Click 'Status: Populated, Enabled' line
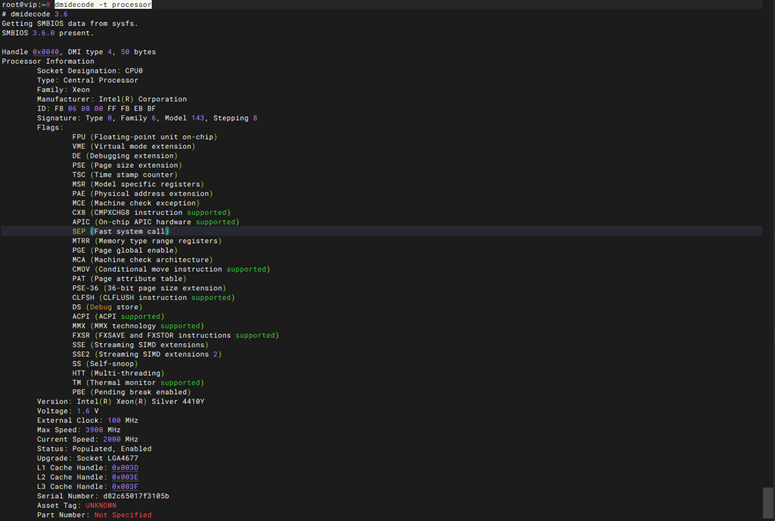This screenshot has height=521, width=775. (x=94, y=449)
